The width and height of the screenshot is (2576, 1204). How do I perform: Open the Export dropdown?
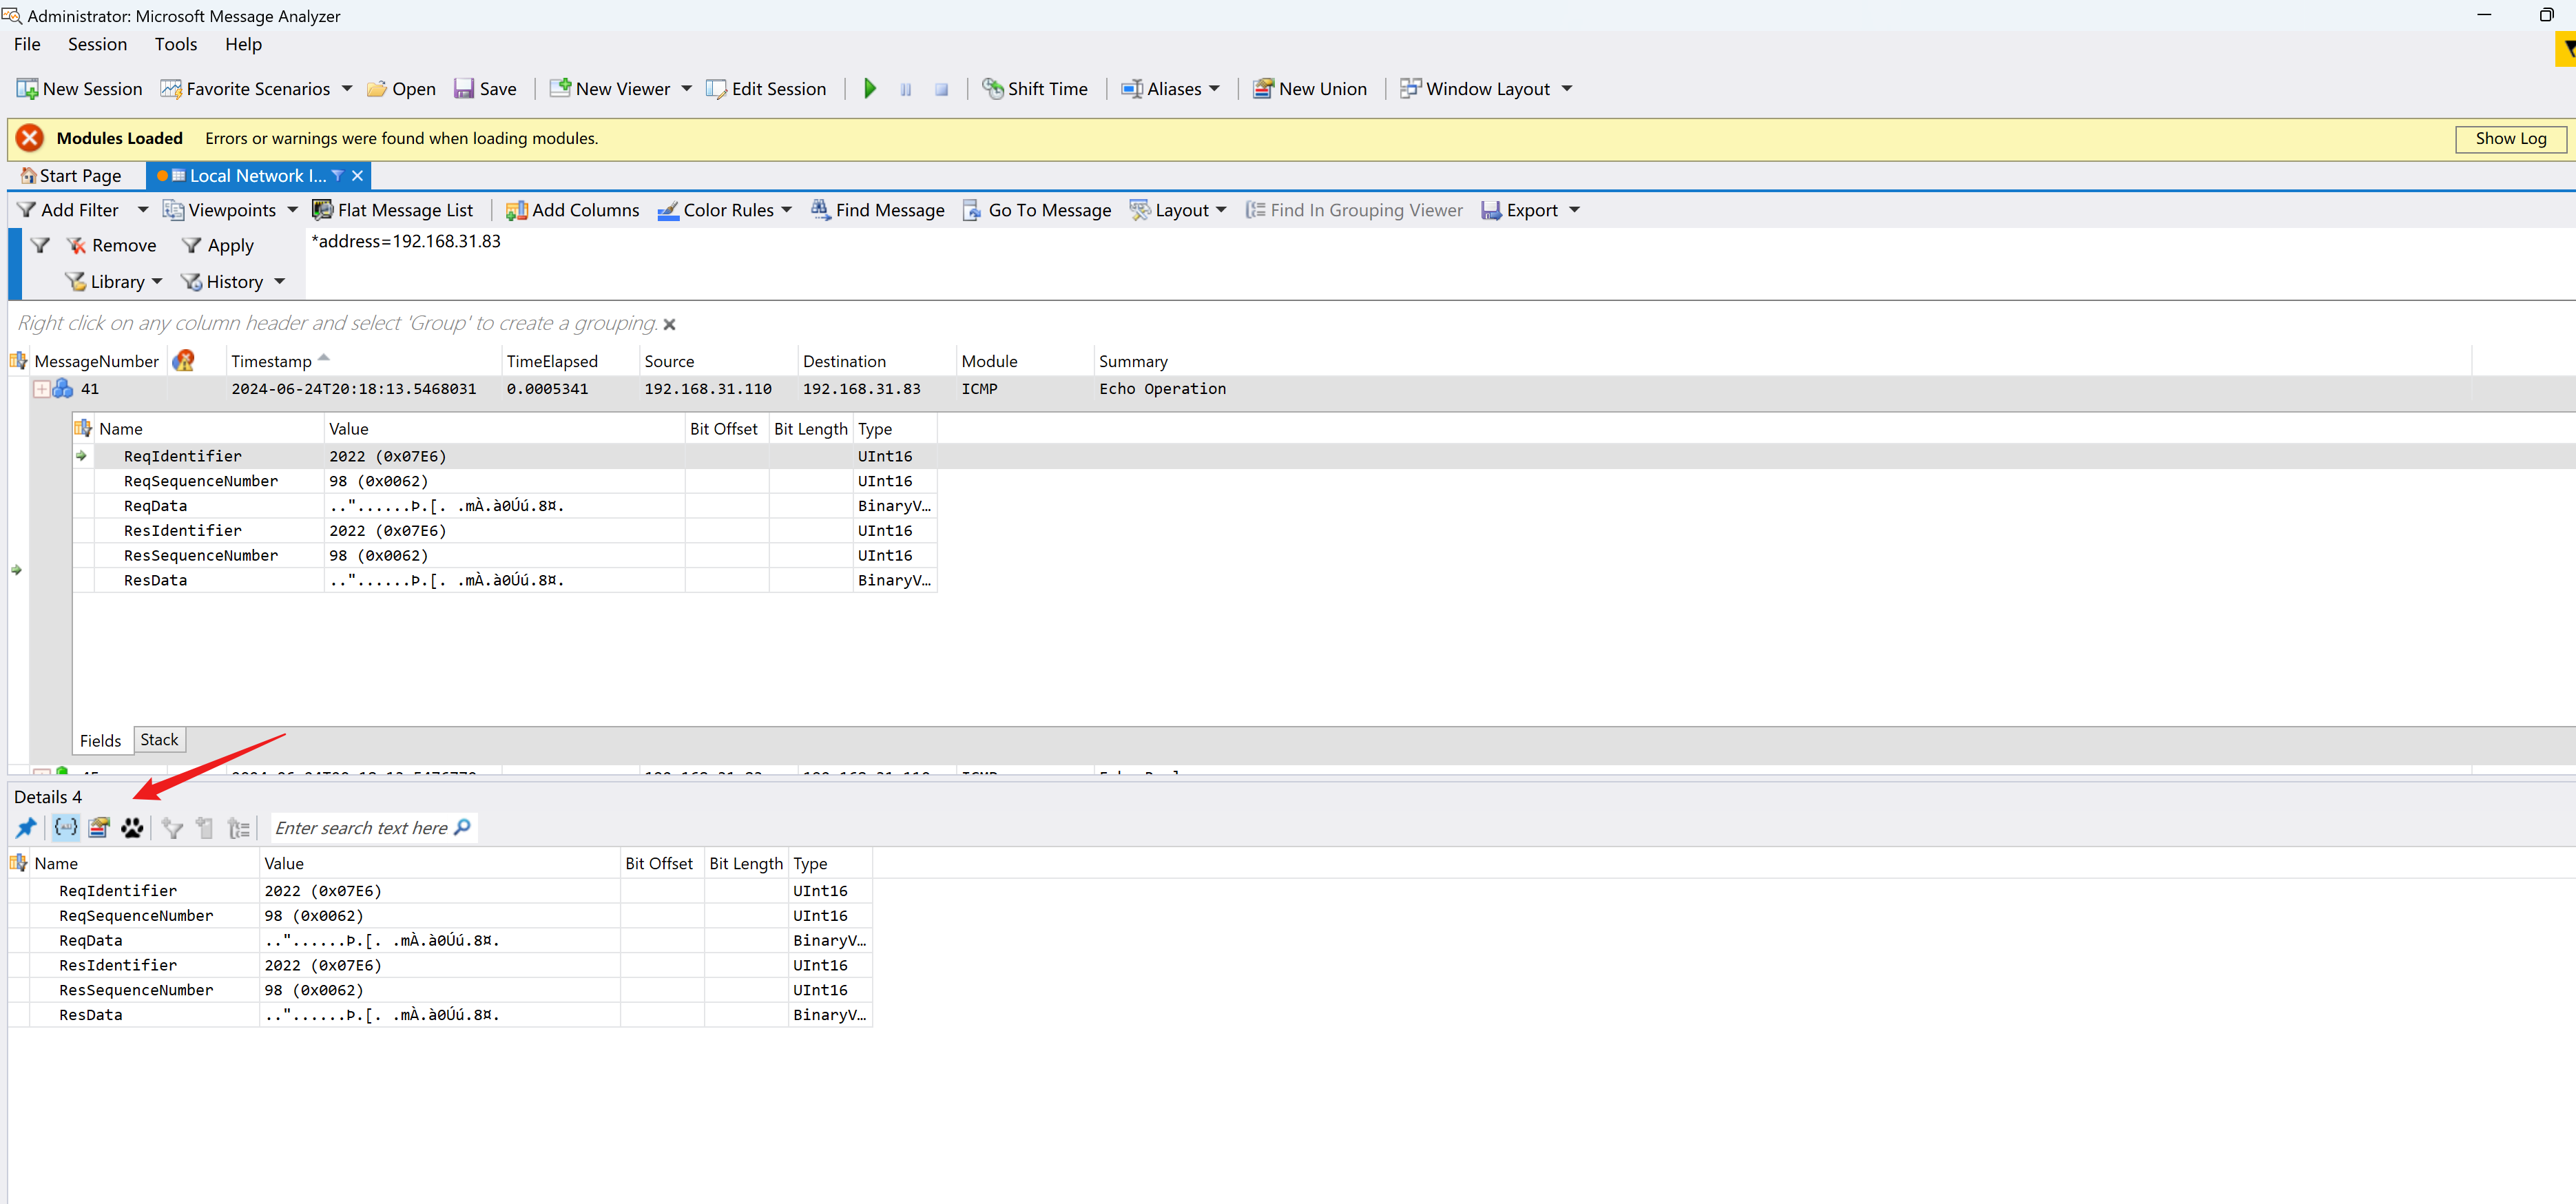(1530, 210)
